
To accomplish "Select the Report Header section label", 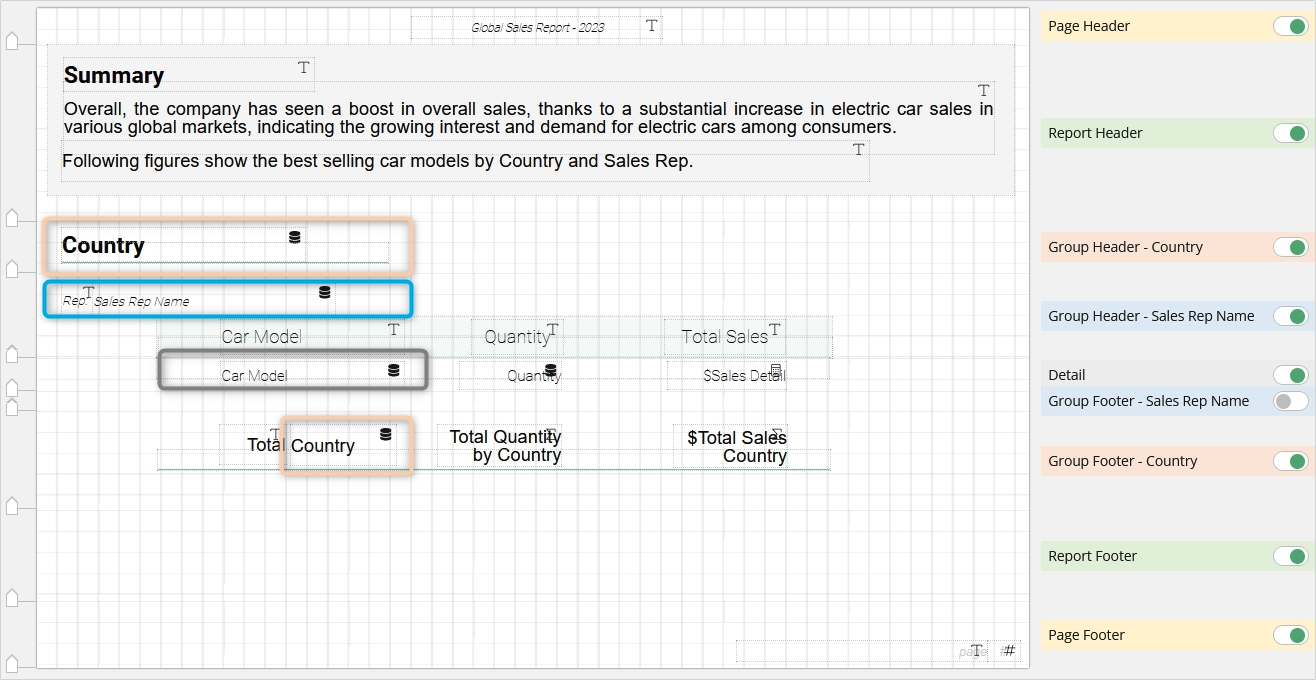I will (1095, 133).
